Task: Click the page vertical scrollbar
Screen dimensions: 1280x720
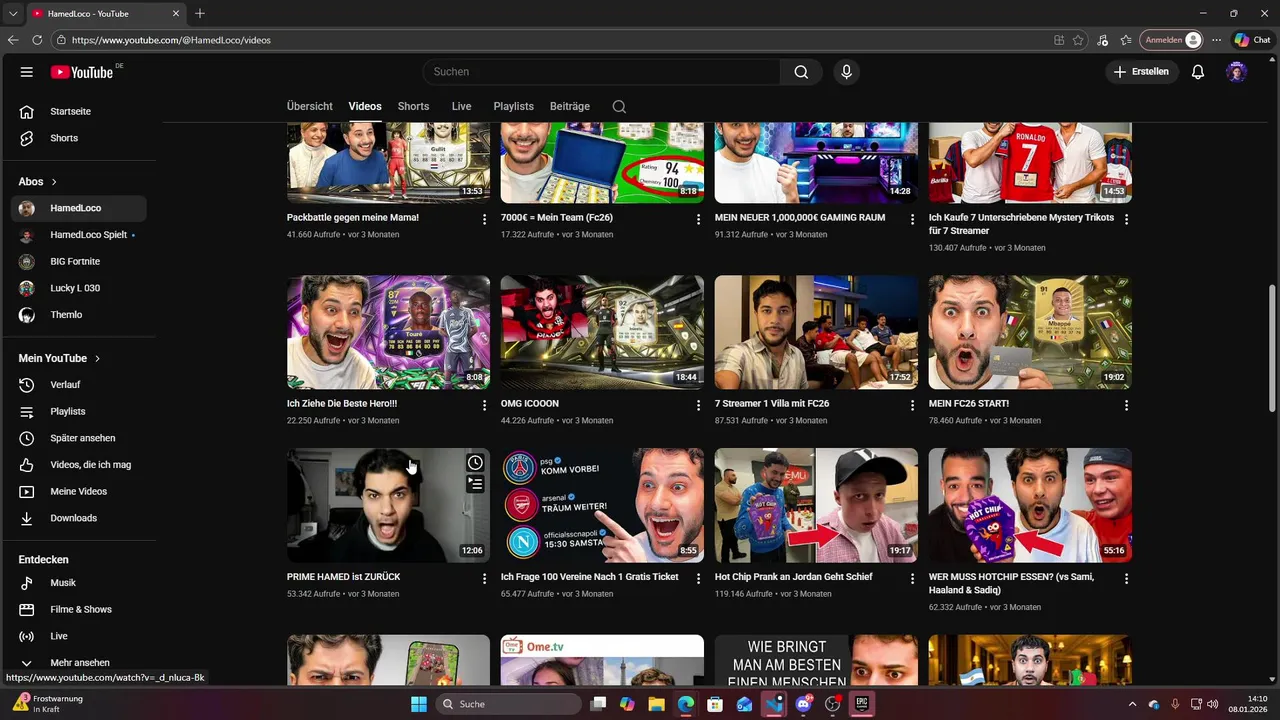Action: [x=1272, y=350]
